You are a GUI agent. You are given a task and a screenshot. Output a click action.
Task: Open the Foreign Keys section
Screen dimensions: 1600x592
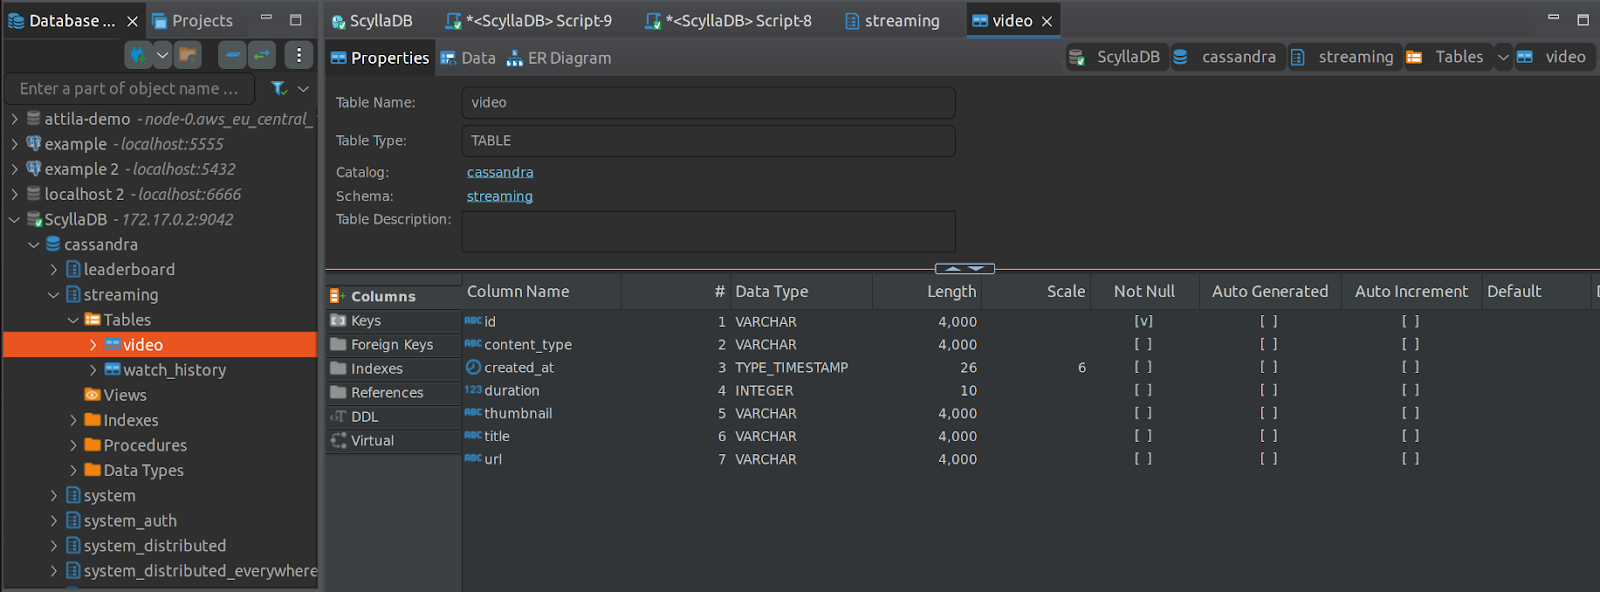coord(394,345)
